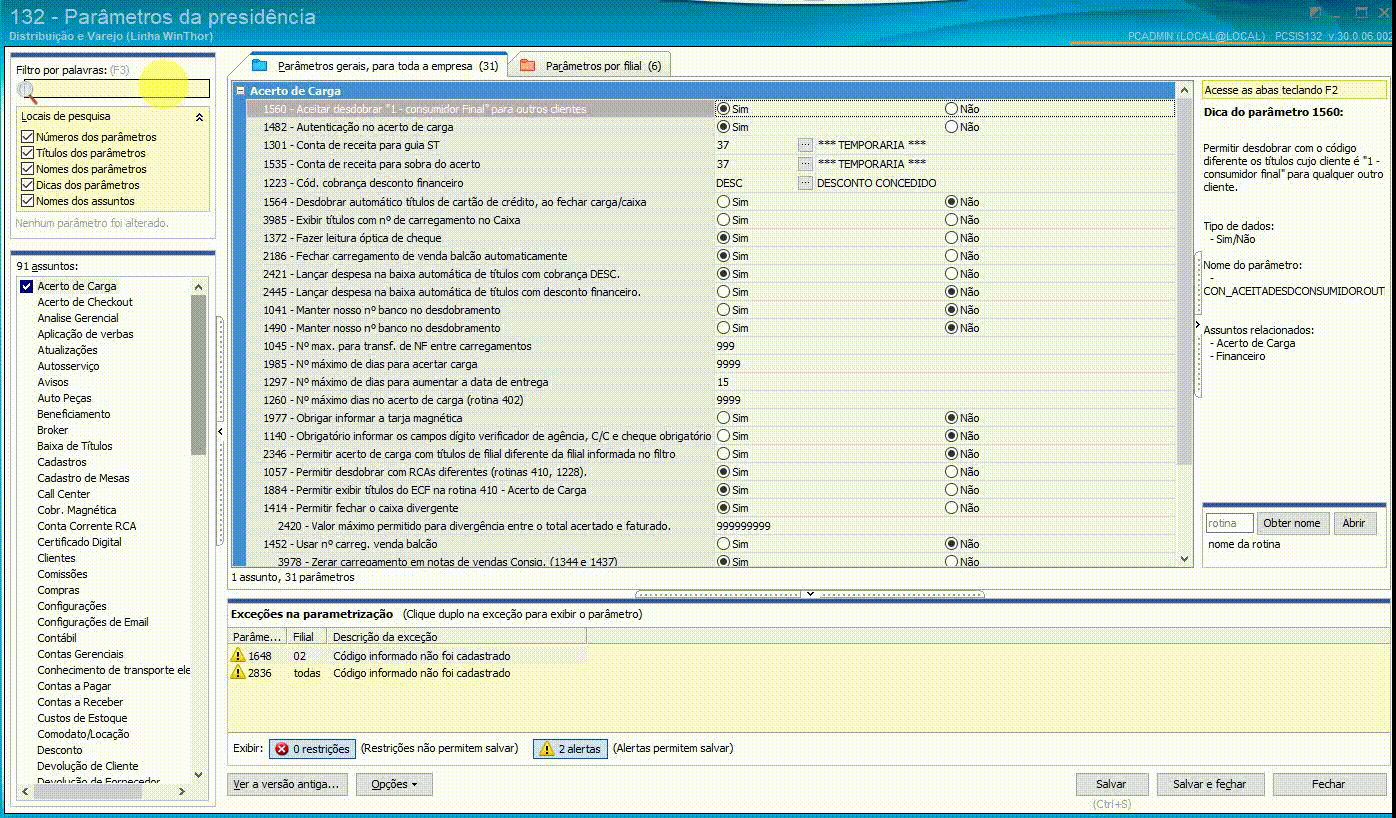Click the restore-down window icon in title bar
The width and height of the screenshot is (1396, 818).
[x=1361, y=13]
